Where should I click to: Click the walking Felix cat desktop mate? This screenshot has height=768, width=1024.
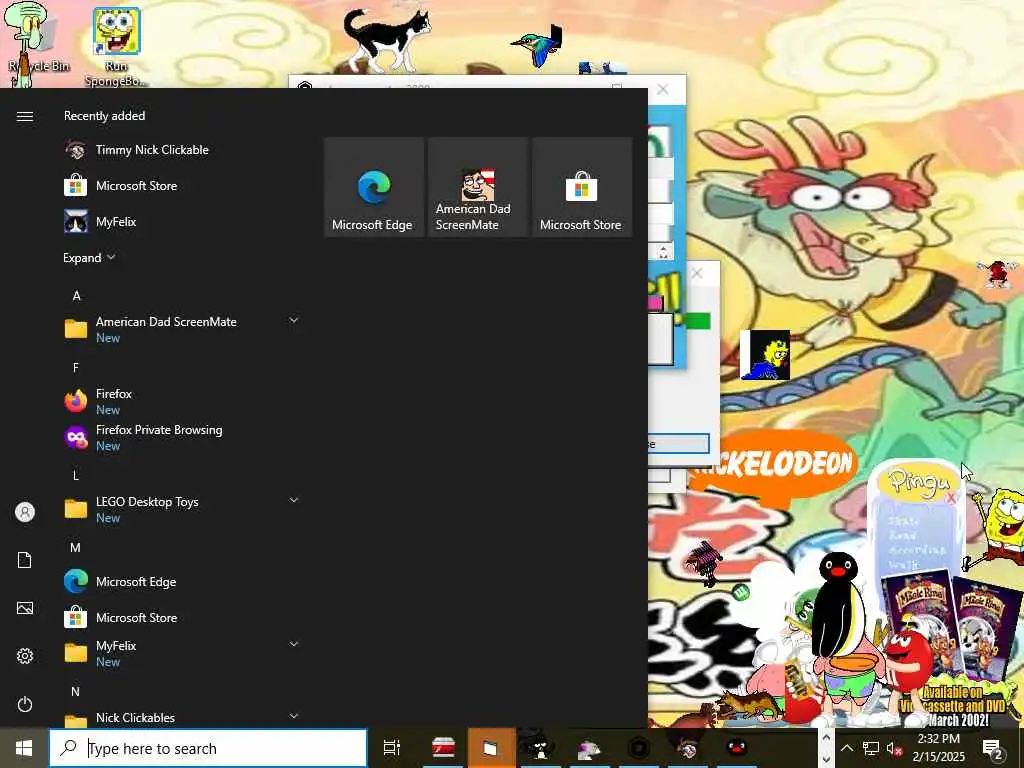pyautogui.click(x=387, y=39)
